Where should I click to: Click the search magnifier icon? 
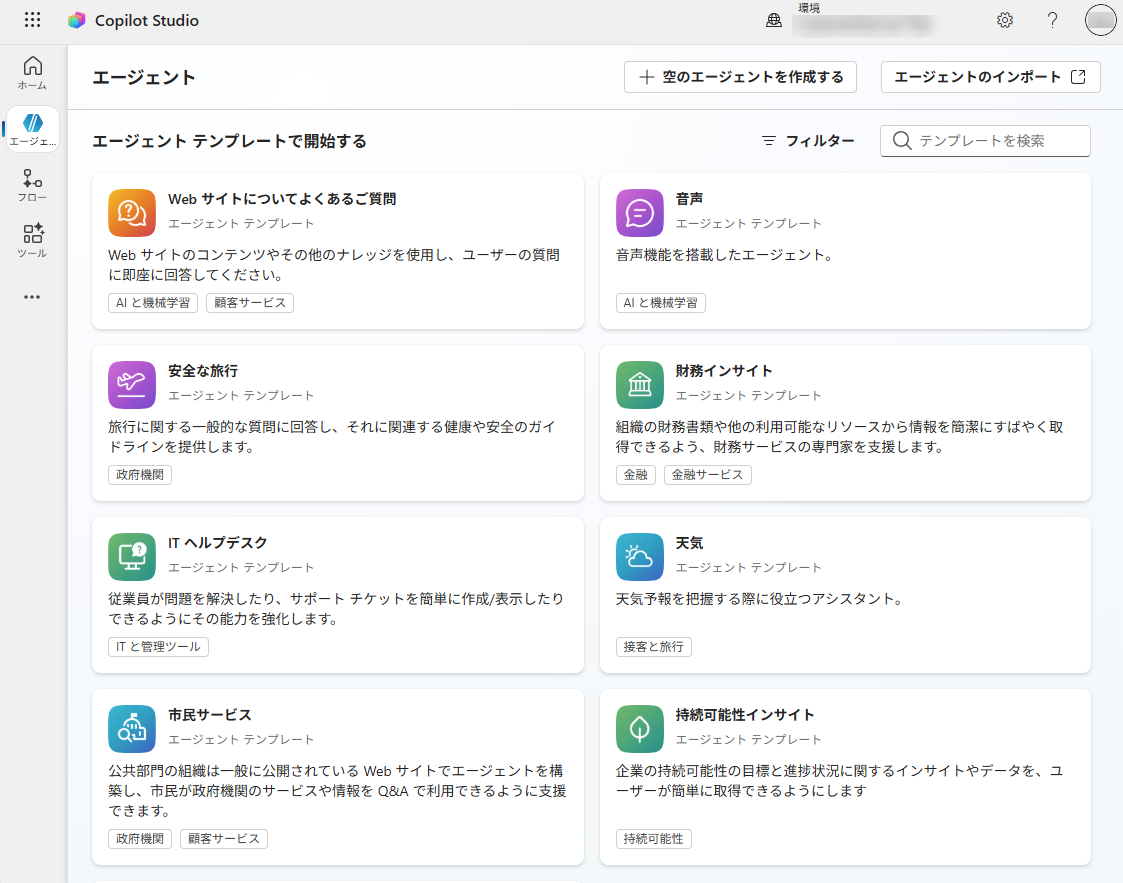902,140
